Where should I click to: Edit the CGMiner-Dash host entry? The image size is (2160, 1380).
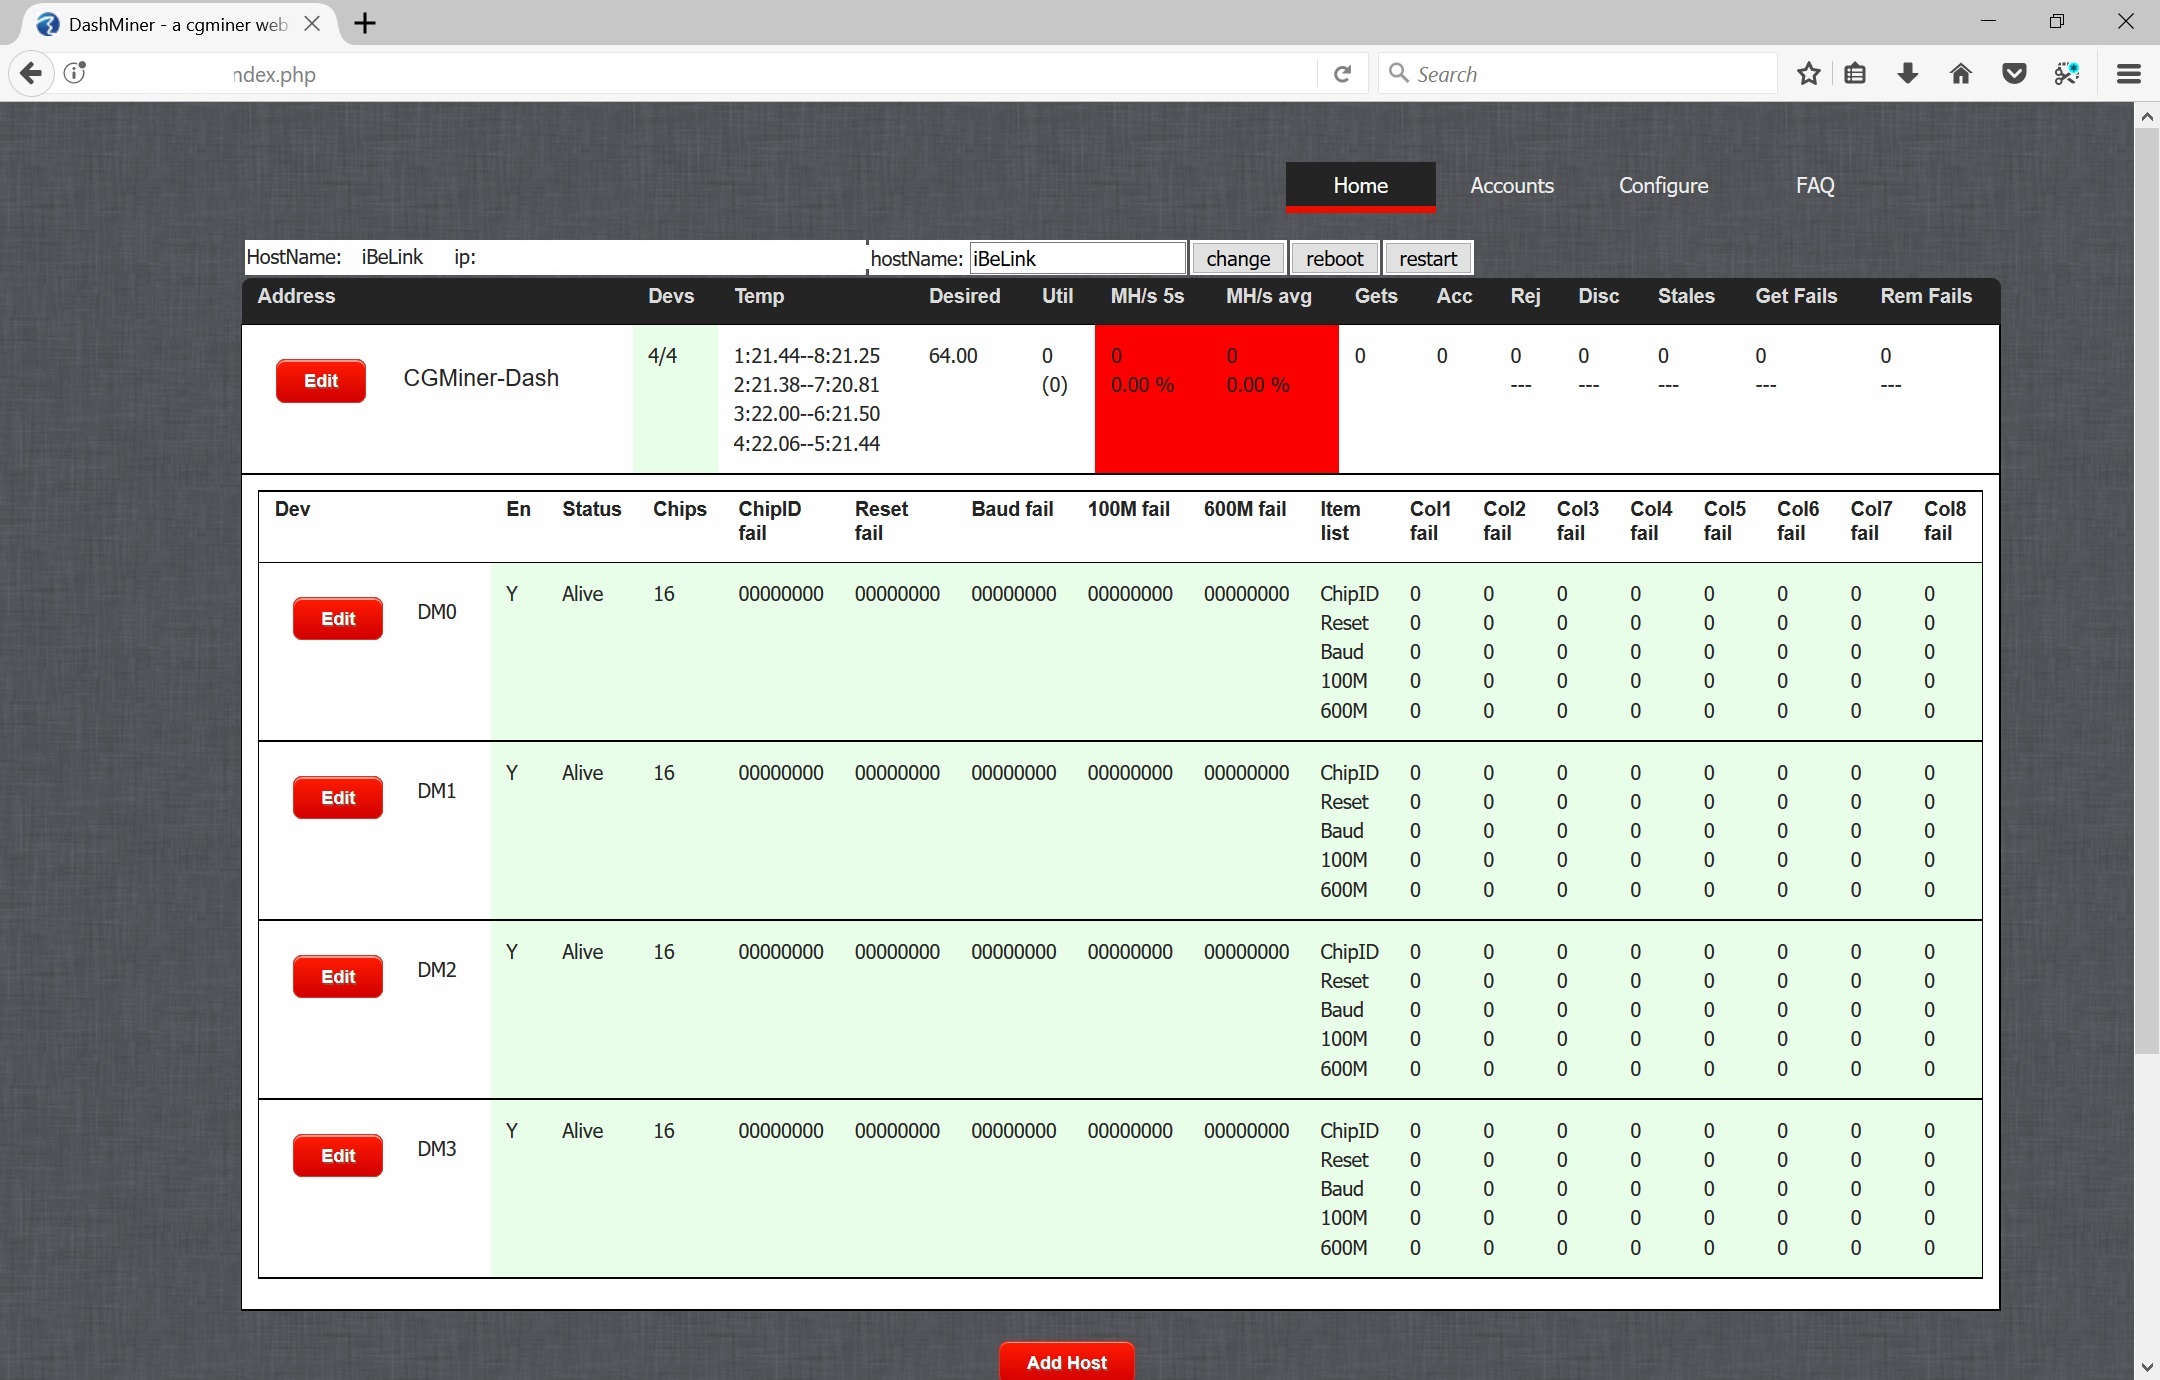321,381
